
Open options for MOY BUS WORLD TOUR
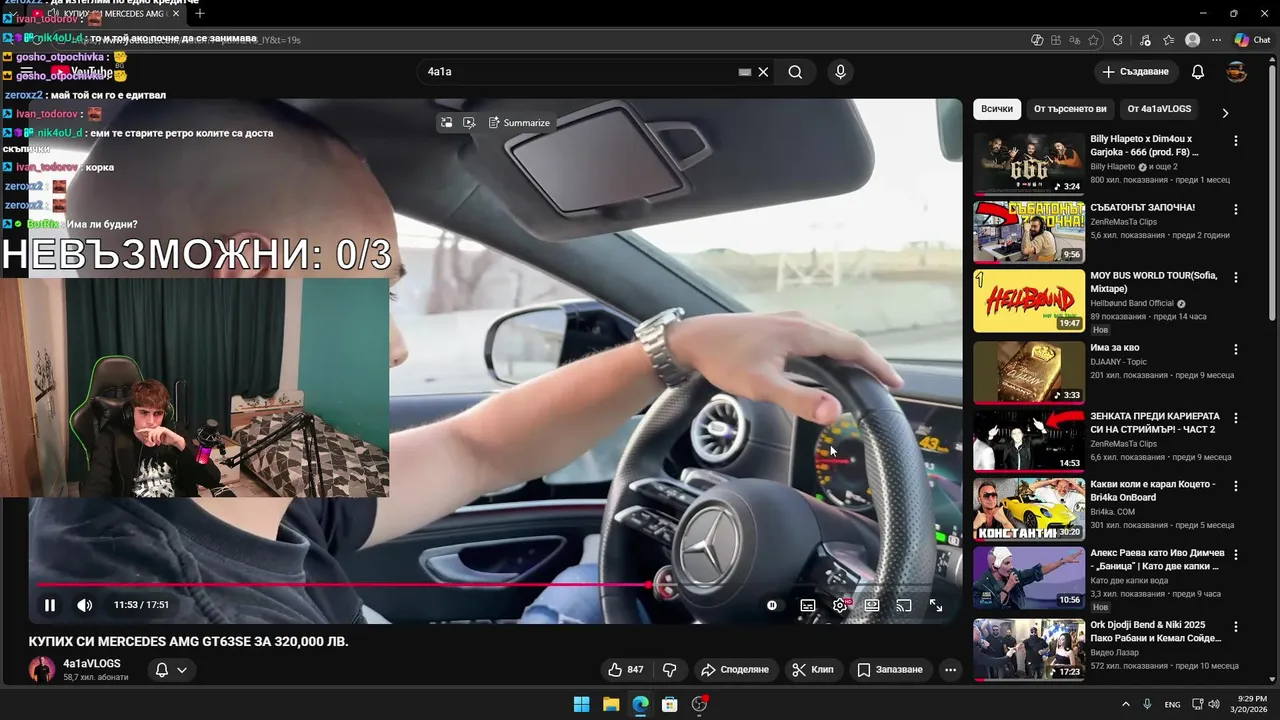coord(1236,278)
